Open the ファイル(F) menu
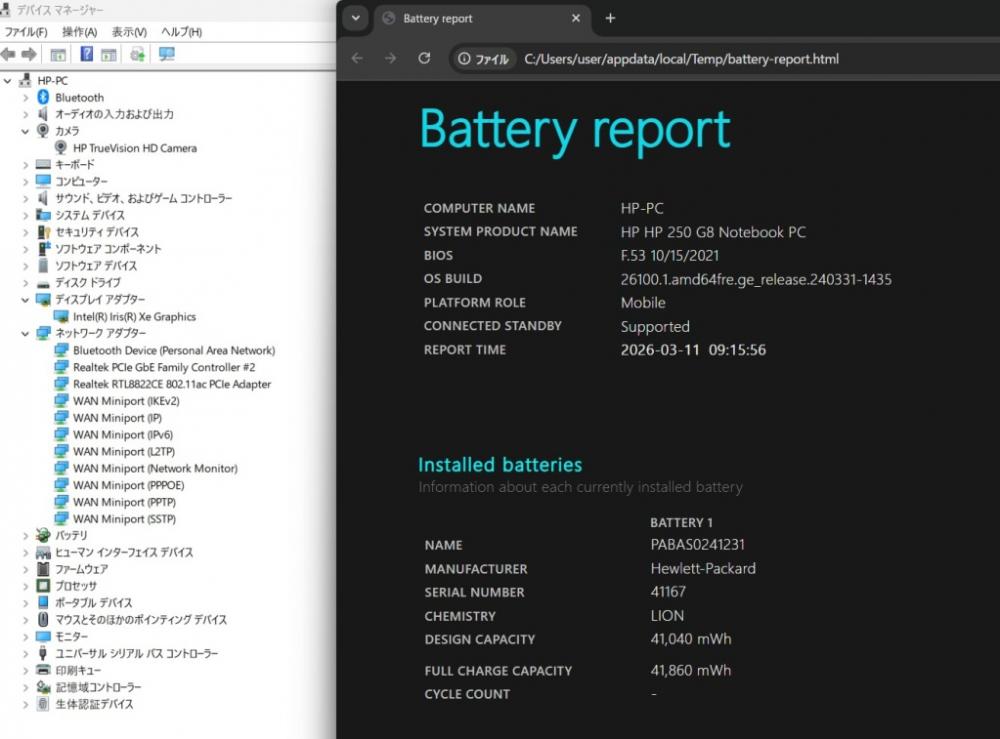 click(x=26, y=32)
